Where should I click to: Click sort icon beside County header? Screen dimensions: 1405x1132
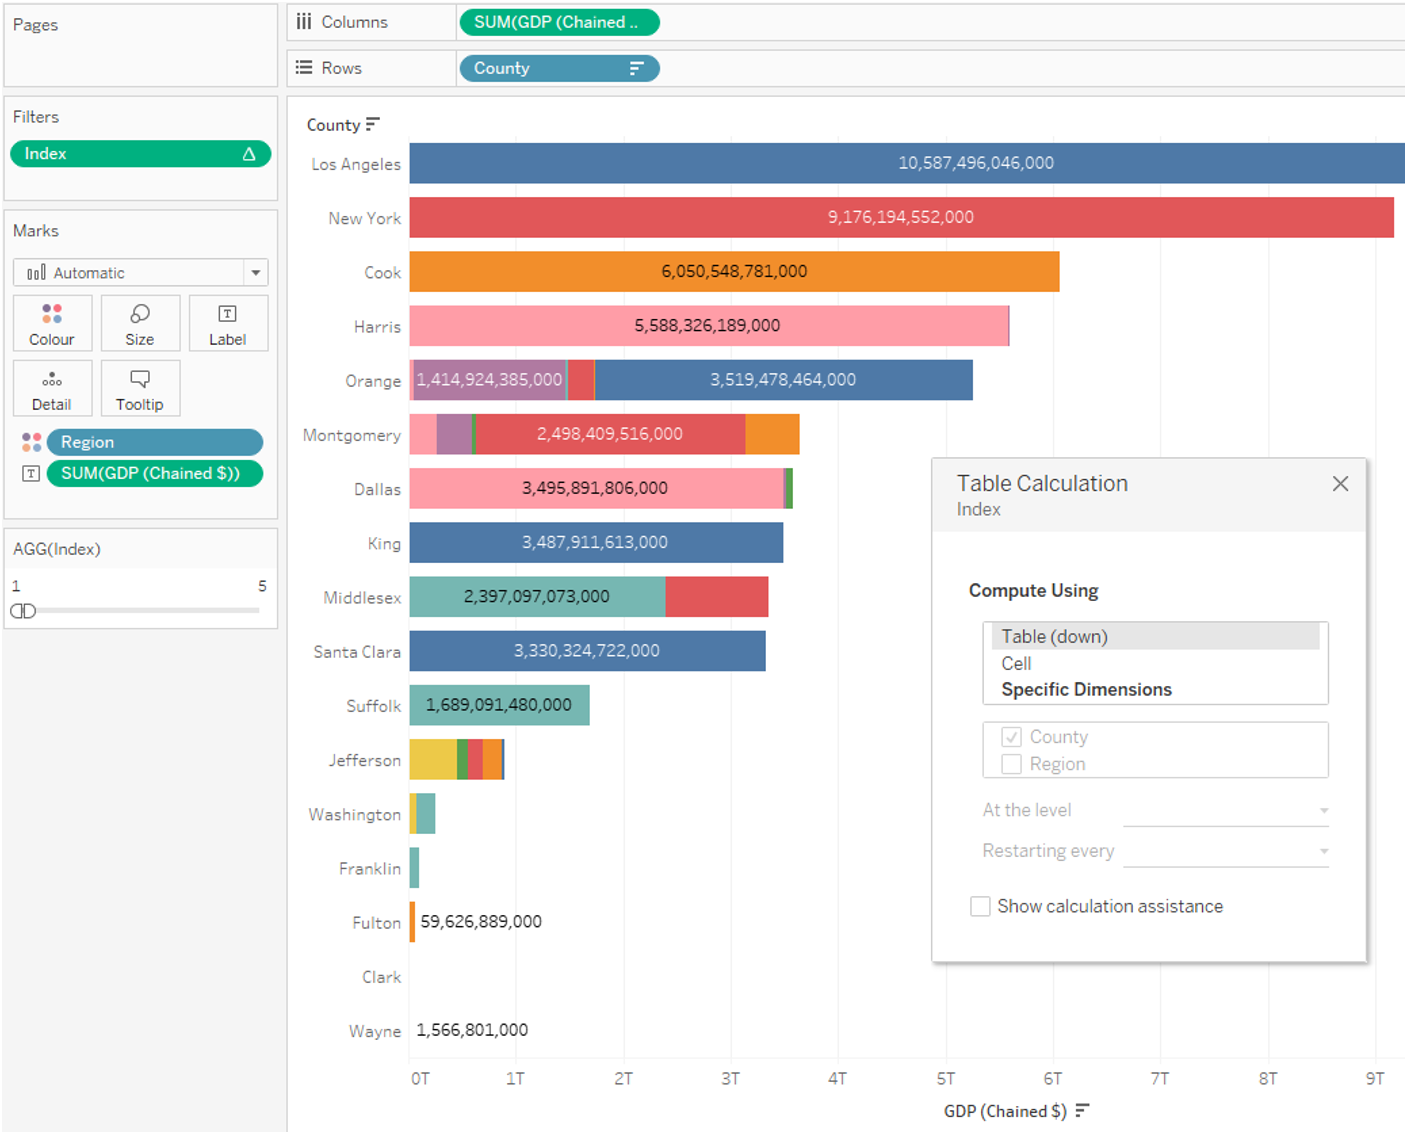click(373, 124)
